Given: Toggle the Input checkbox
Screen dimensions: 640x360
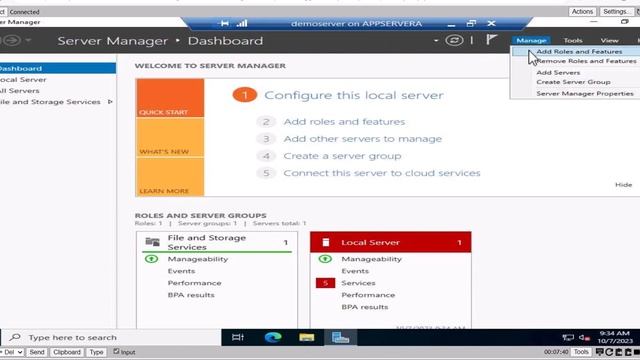Looking at the screenshot, I should [116, 351].
